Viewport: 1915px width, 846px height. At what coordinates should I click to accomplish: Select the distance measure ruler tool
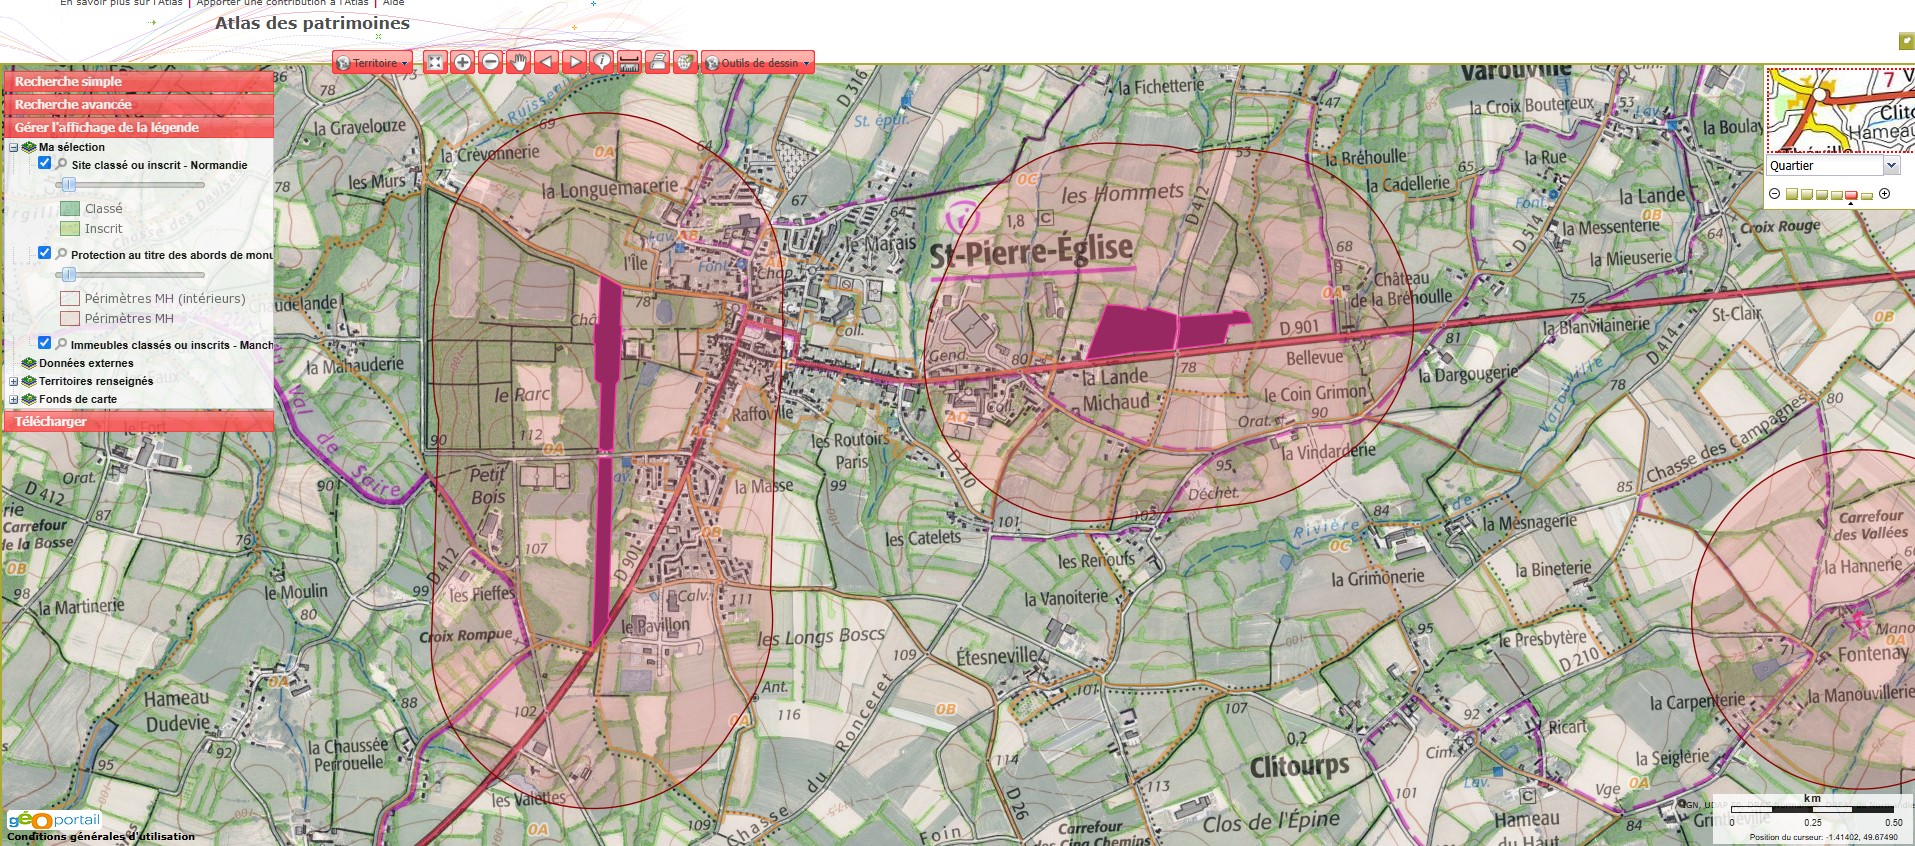pyautogui.click(x=630, y=62)
